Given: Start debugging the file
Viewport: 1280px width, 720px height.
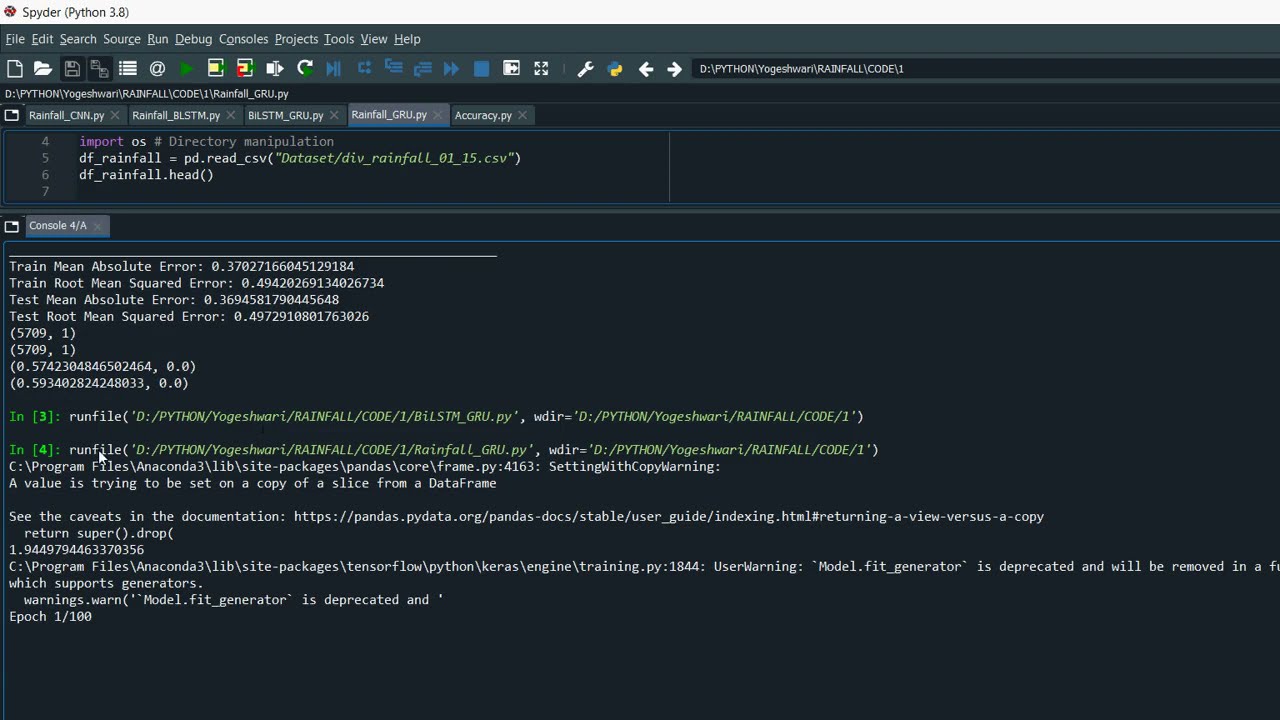Looking at the screenshot, I should (334, 69).
